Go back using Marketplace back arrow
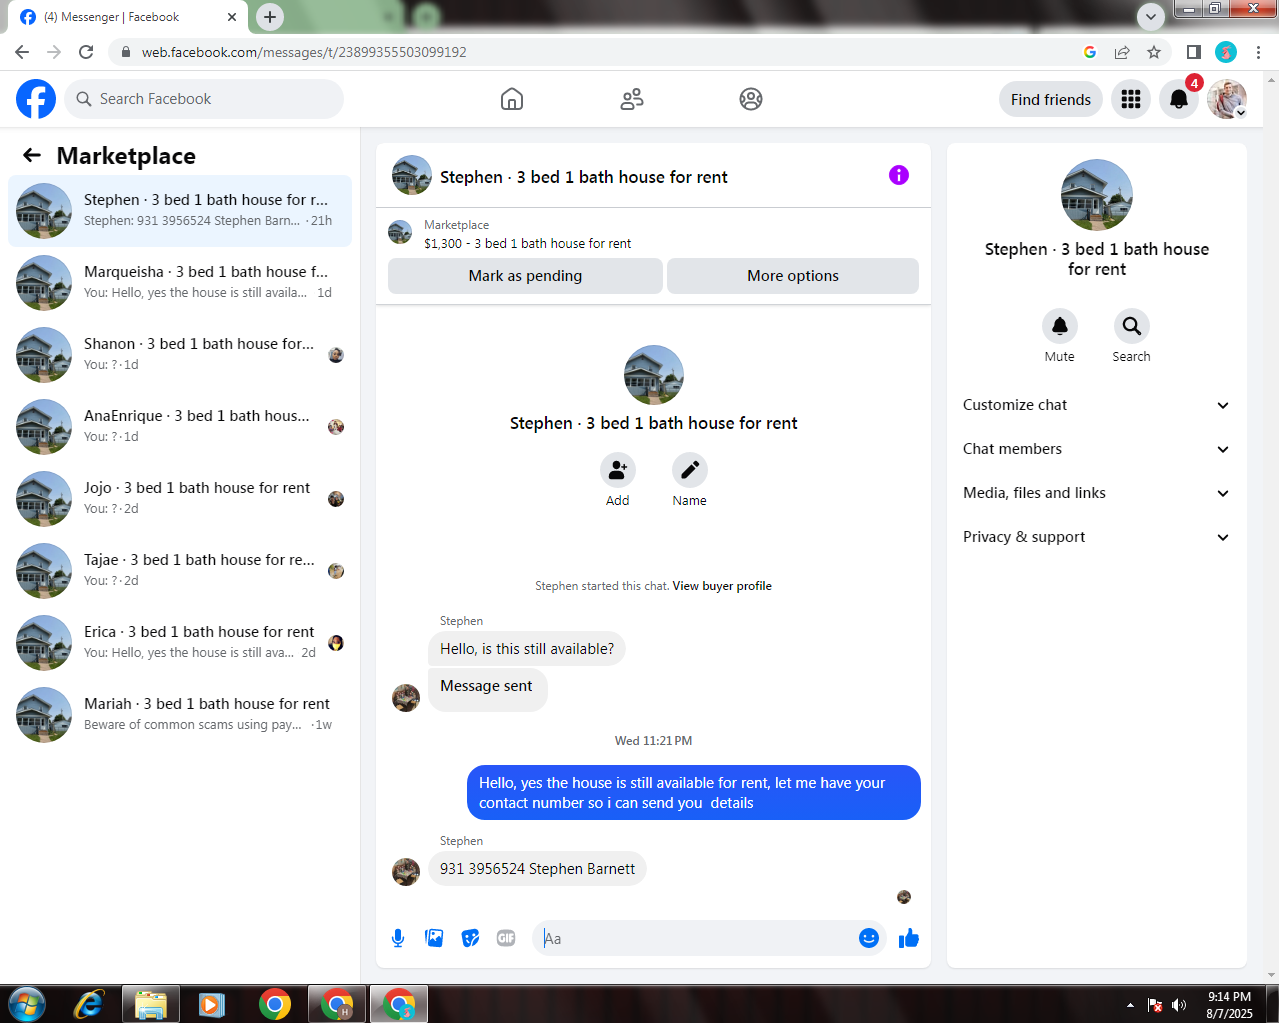Image resolution: width=1279 pixels, height=1023 pixels. [x=32, y=155]
